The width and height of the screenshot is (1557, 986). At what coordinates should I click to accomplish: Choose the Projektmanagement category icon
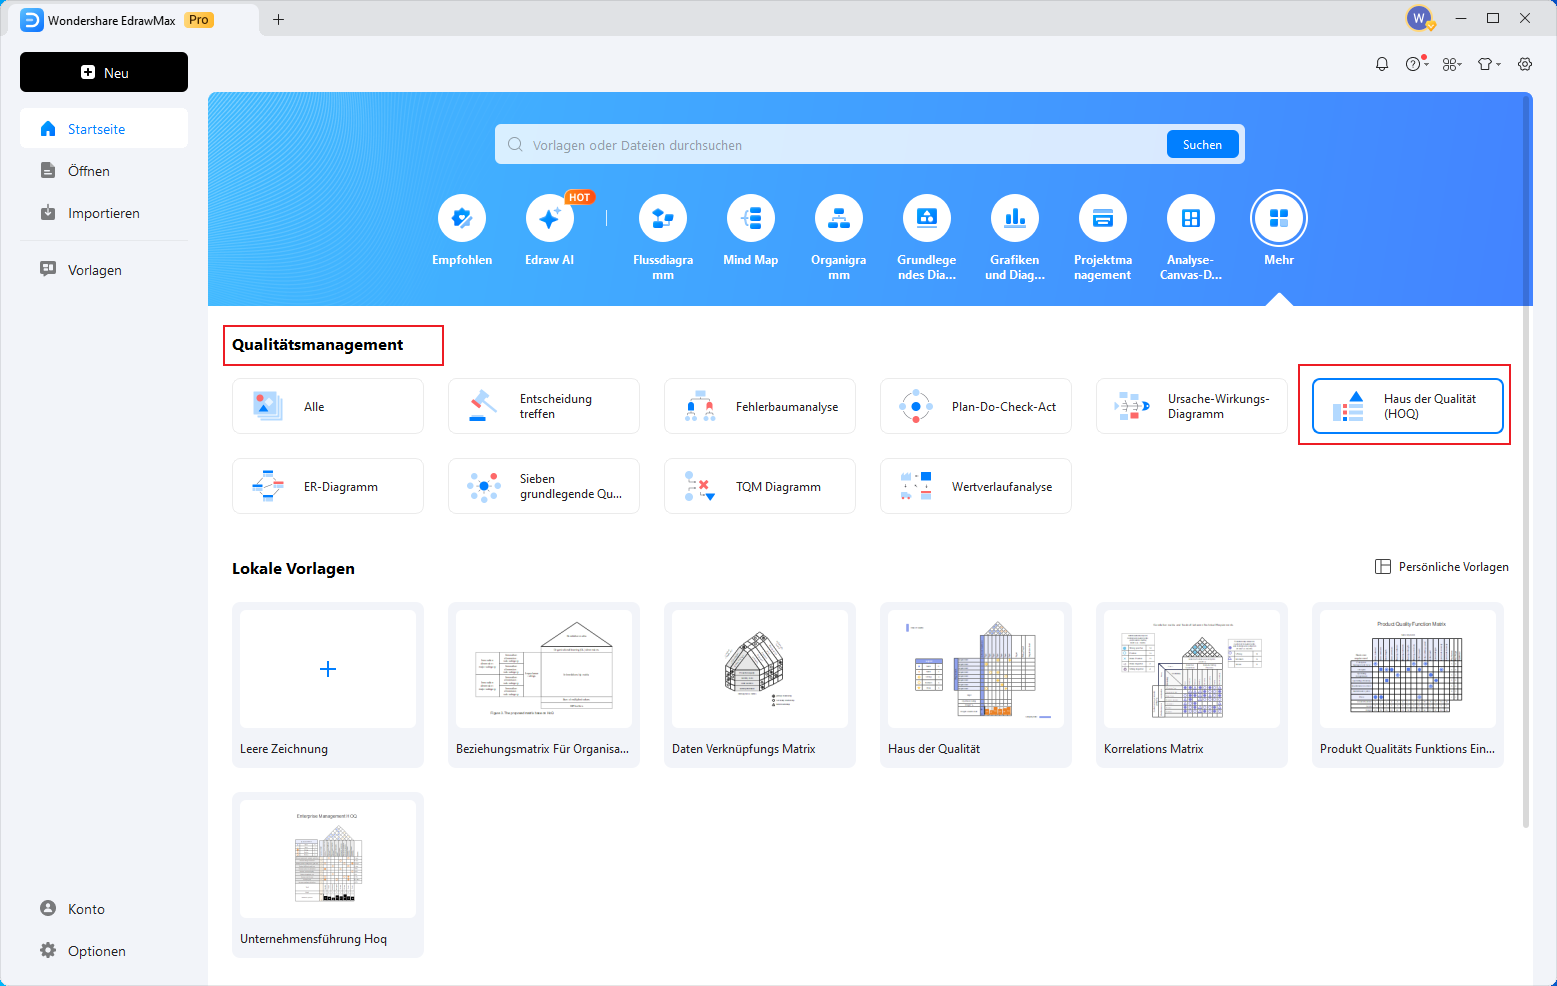[x=1103, y=218]
